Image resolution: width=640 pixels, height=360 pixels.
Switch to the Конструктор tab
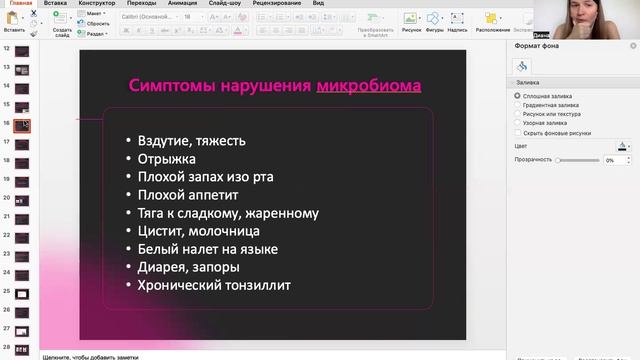coord(97,3)
